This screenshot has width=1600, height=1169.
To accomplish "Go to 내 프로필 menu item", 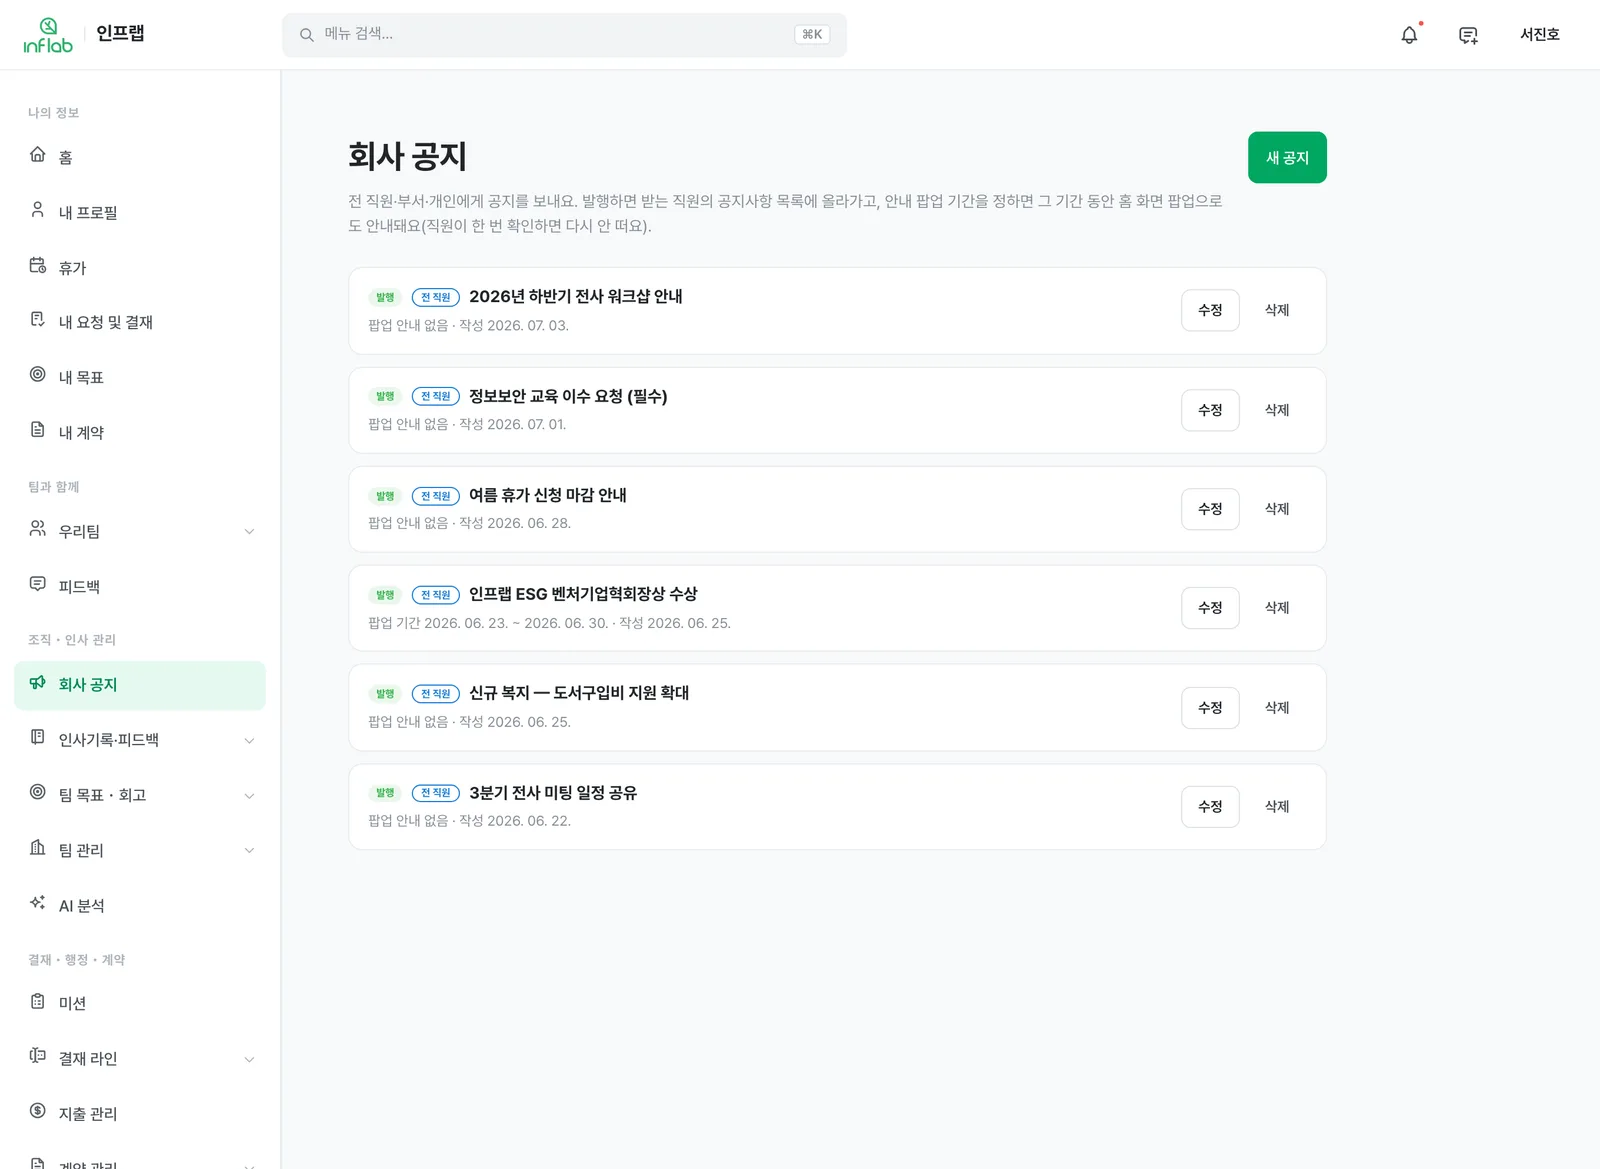I will [x=140, y=212].
